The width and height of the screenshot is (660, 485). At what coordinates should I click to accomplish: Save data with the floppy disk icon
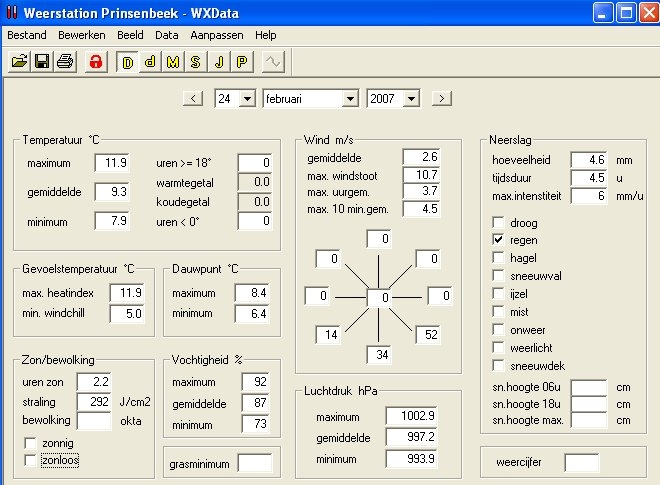pos(42,62)
